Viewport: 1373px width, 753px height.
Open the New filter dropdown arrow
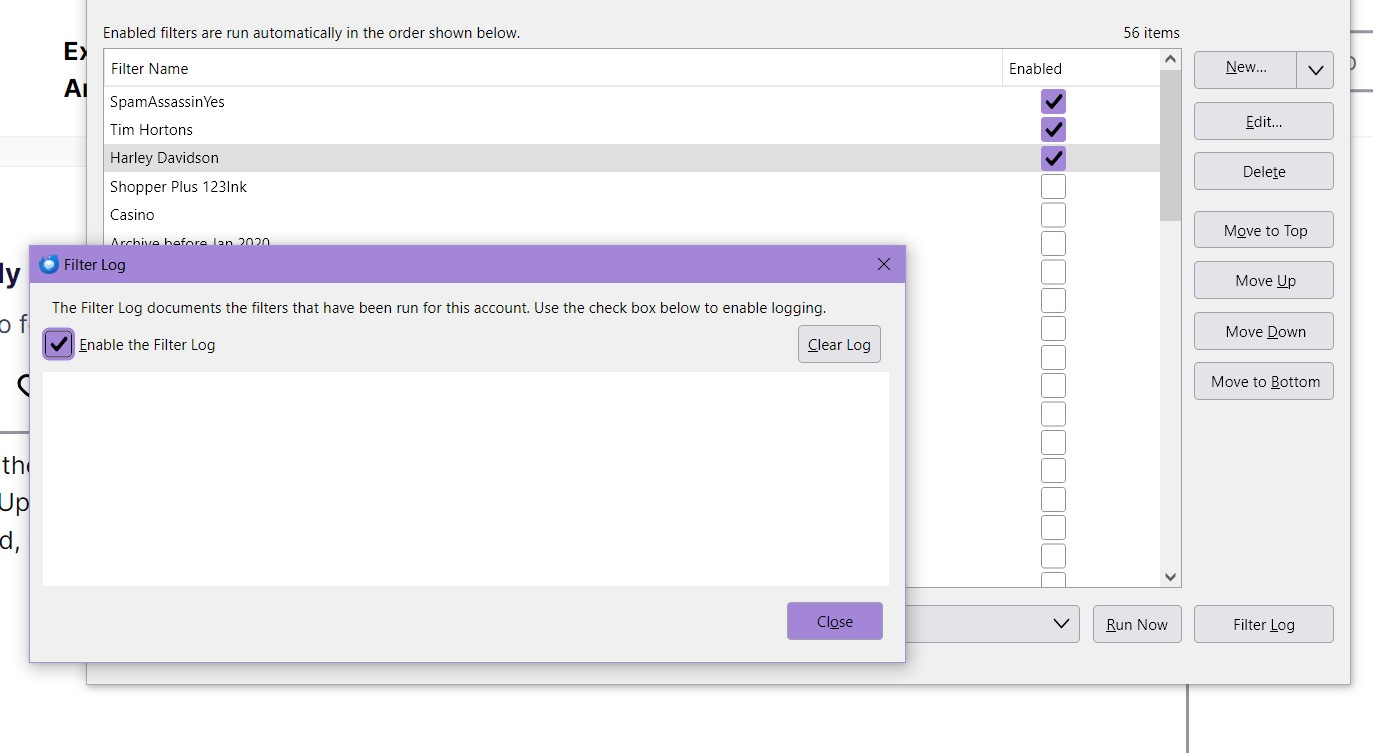1315,70
